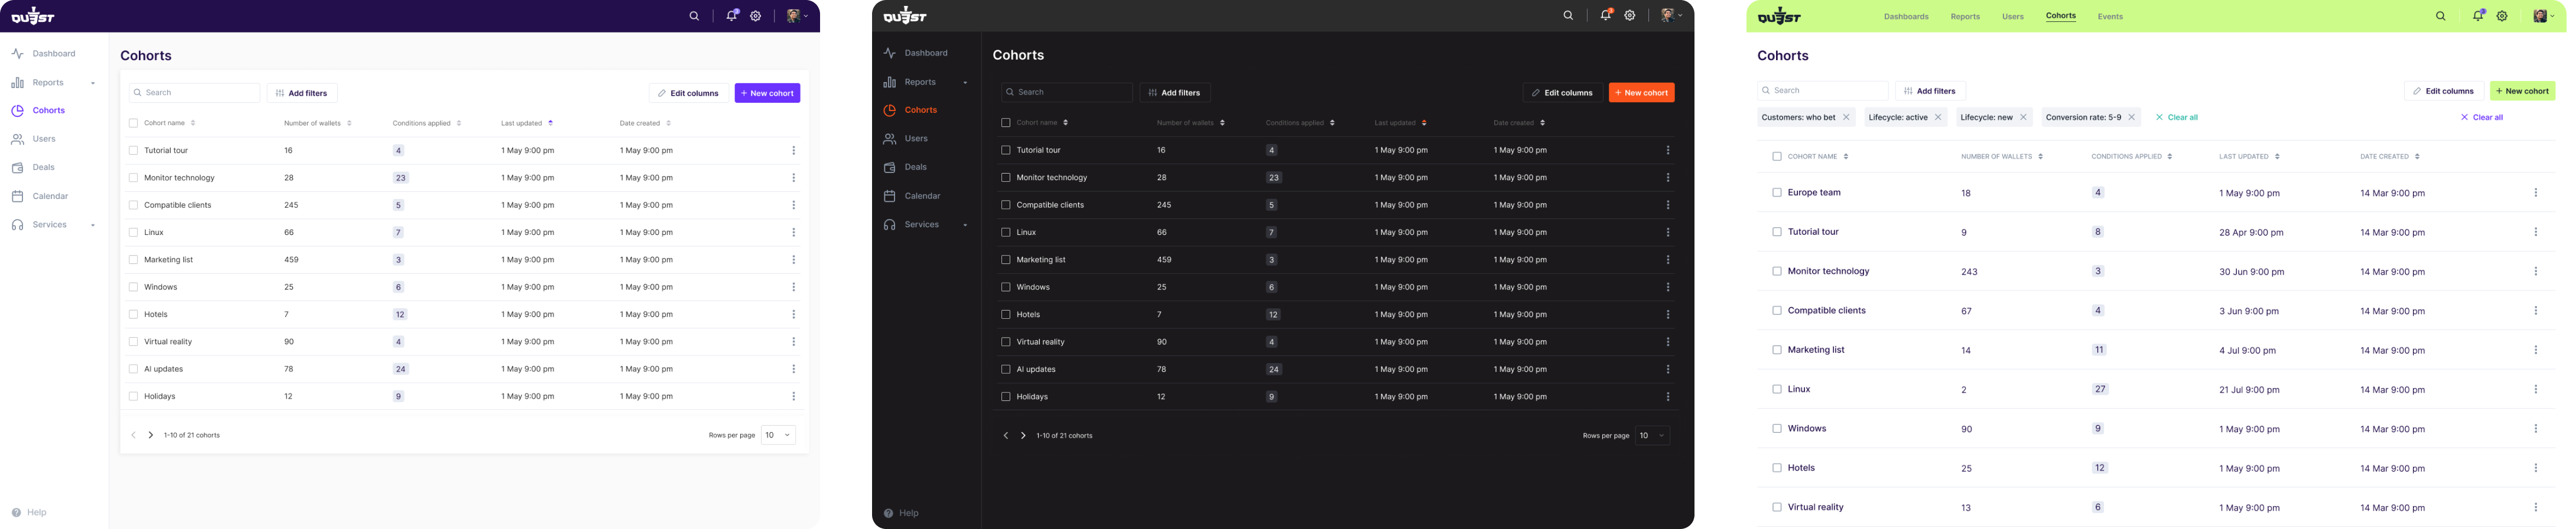Click the logo in green-header window

point(1779,16)
